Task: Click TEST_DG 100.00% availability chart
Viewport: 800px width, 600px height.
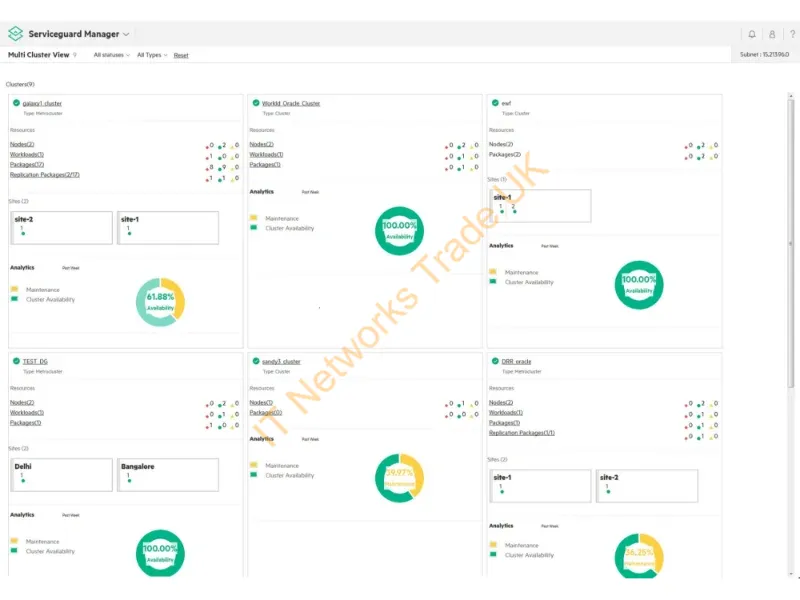Action: (x=160, y=554)
